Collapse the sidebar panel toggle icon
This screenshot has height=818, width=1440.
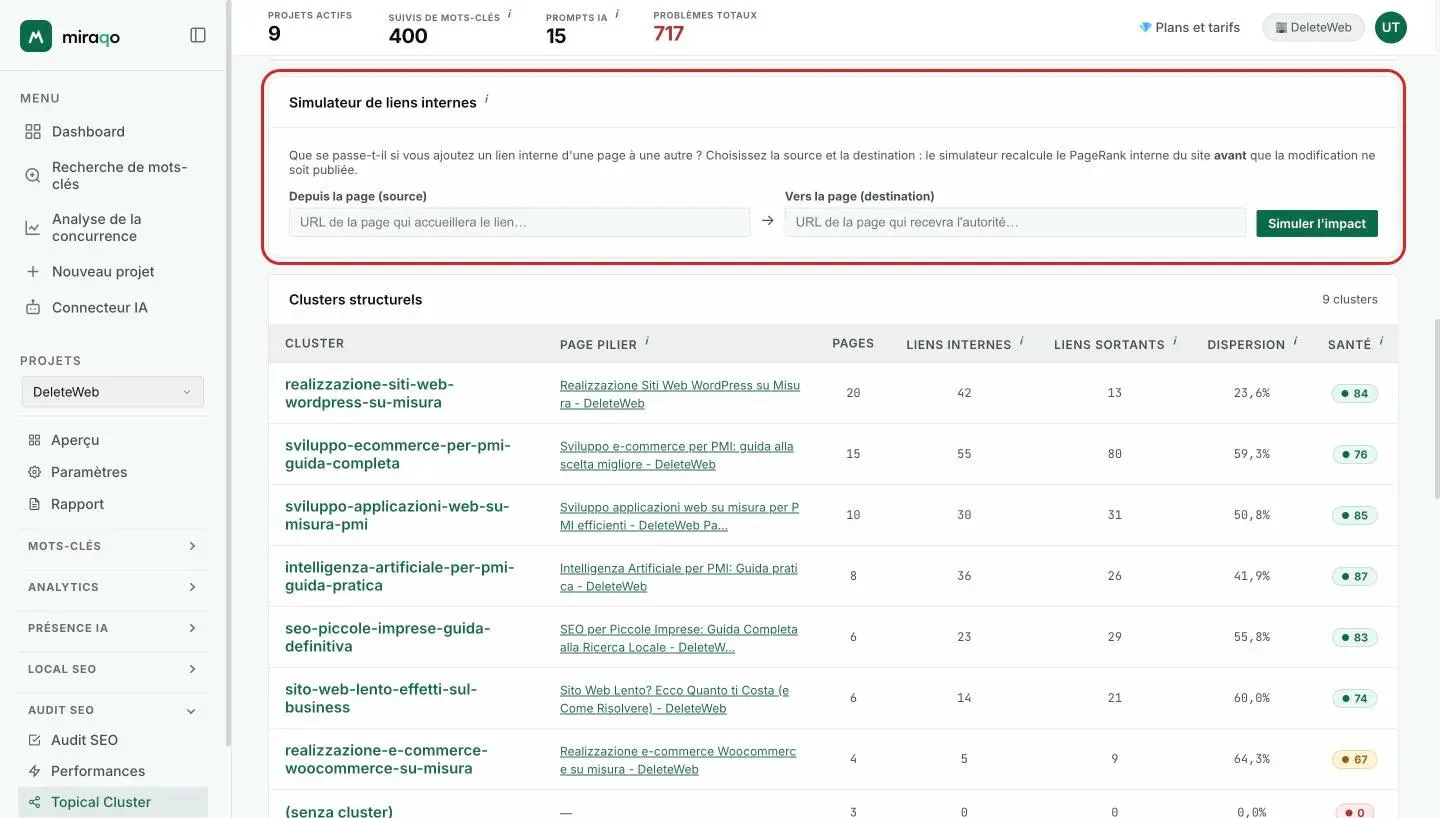[198, 35]
